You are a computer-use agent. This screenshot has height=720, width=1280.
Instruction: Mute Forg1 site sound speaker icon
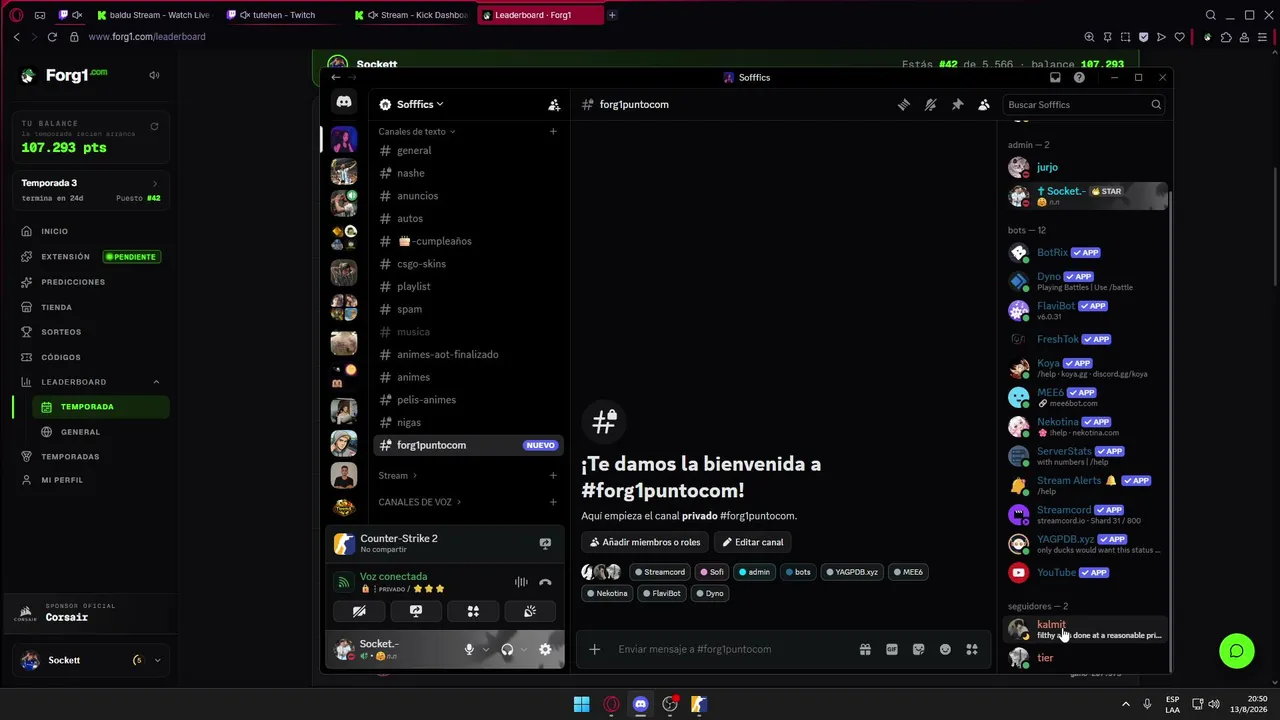coord(154,75)
